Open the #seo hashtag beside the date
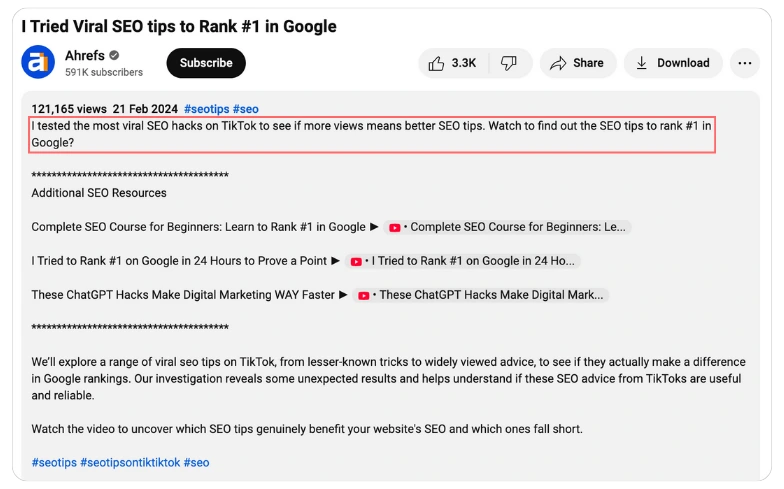The image size is (784, 489). click(x=246, y=109)
